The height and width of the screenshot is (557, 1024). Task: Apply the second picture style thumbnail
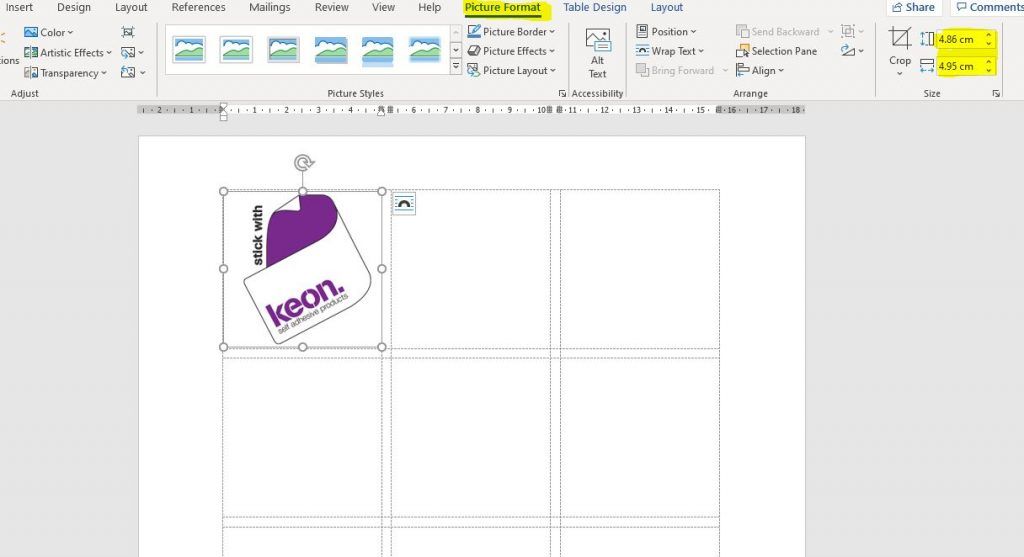[236, 50]
